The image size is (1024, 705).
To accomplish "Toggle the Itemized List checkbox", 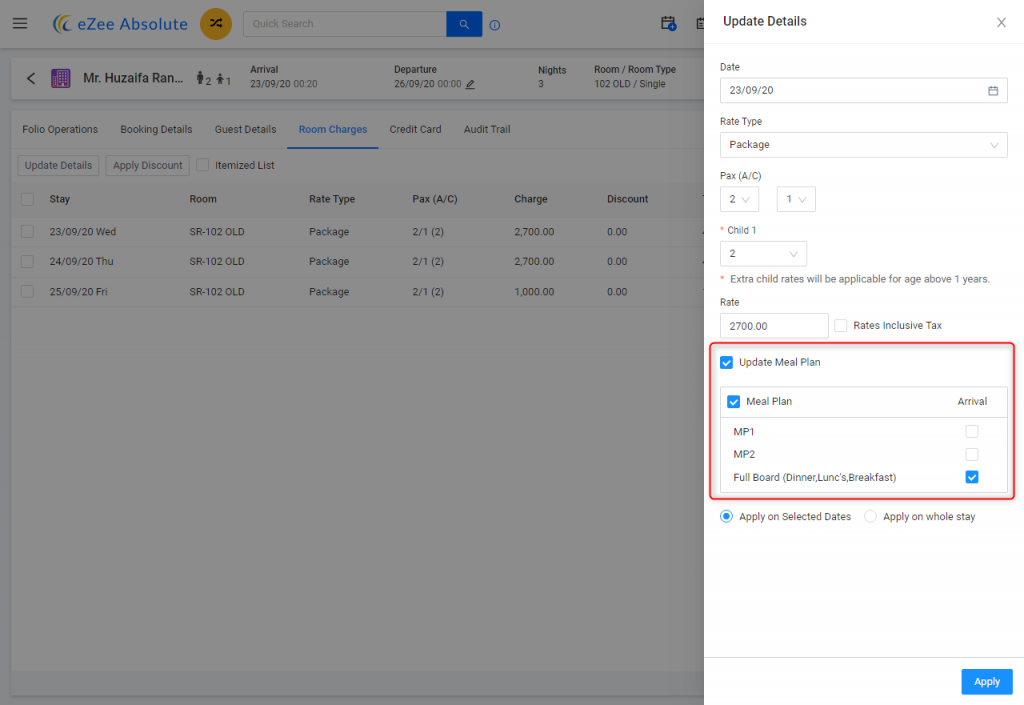I will pos(202,165).
